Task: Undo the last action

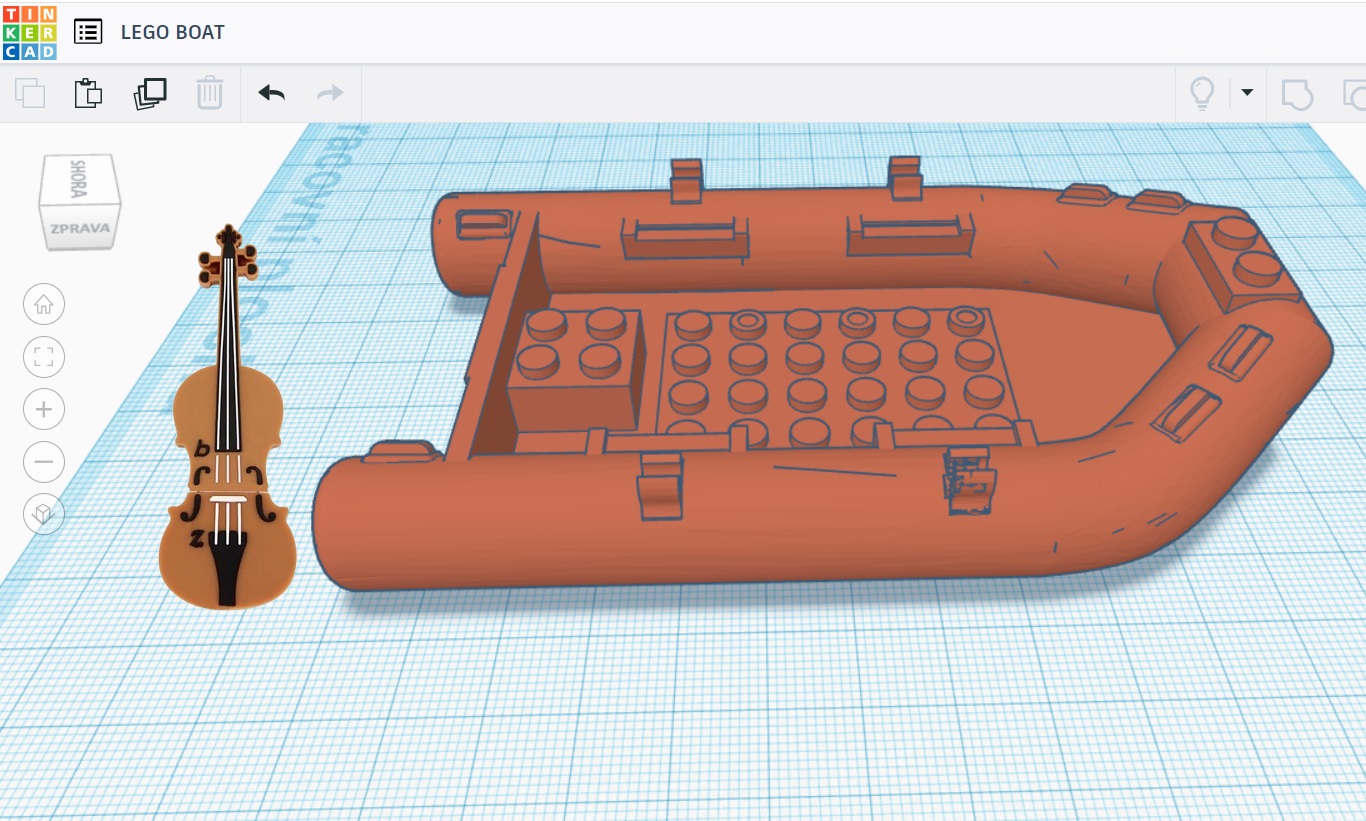Action: tap(269, 91)
